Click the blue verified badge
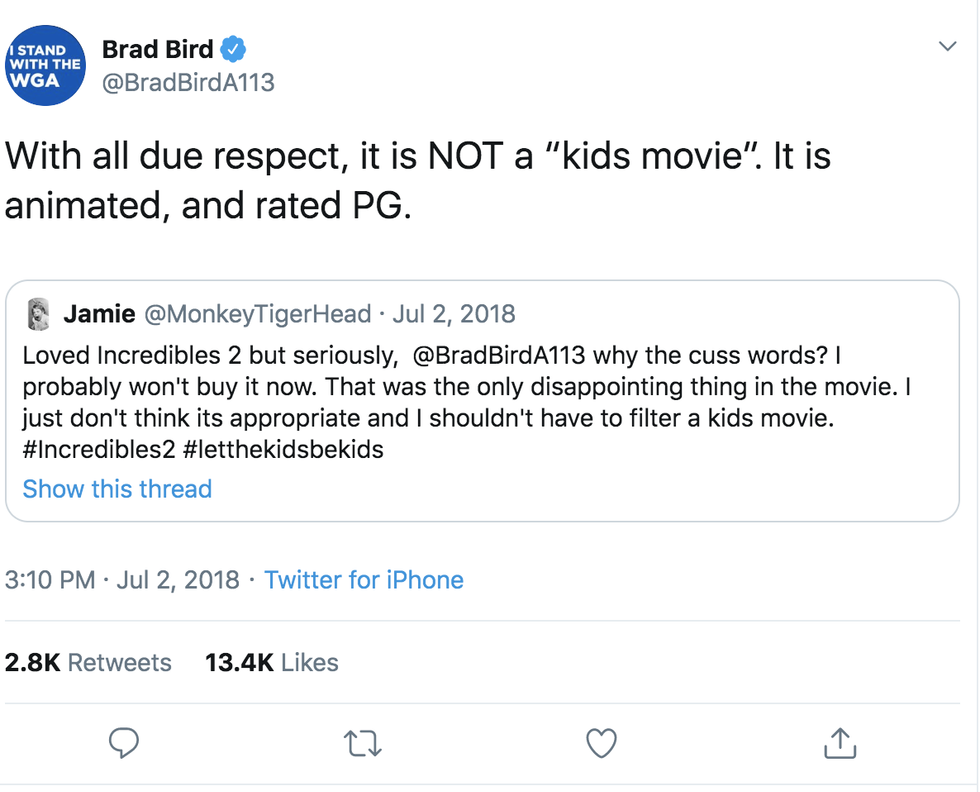This screenshot has height=792, width=980. (x=234, y=48)
